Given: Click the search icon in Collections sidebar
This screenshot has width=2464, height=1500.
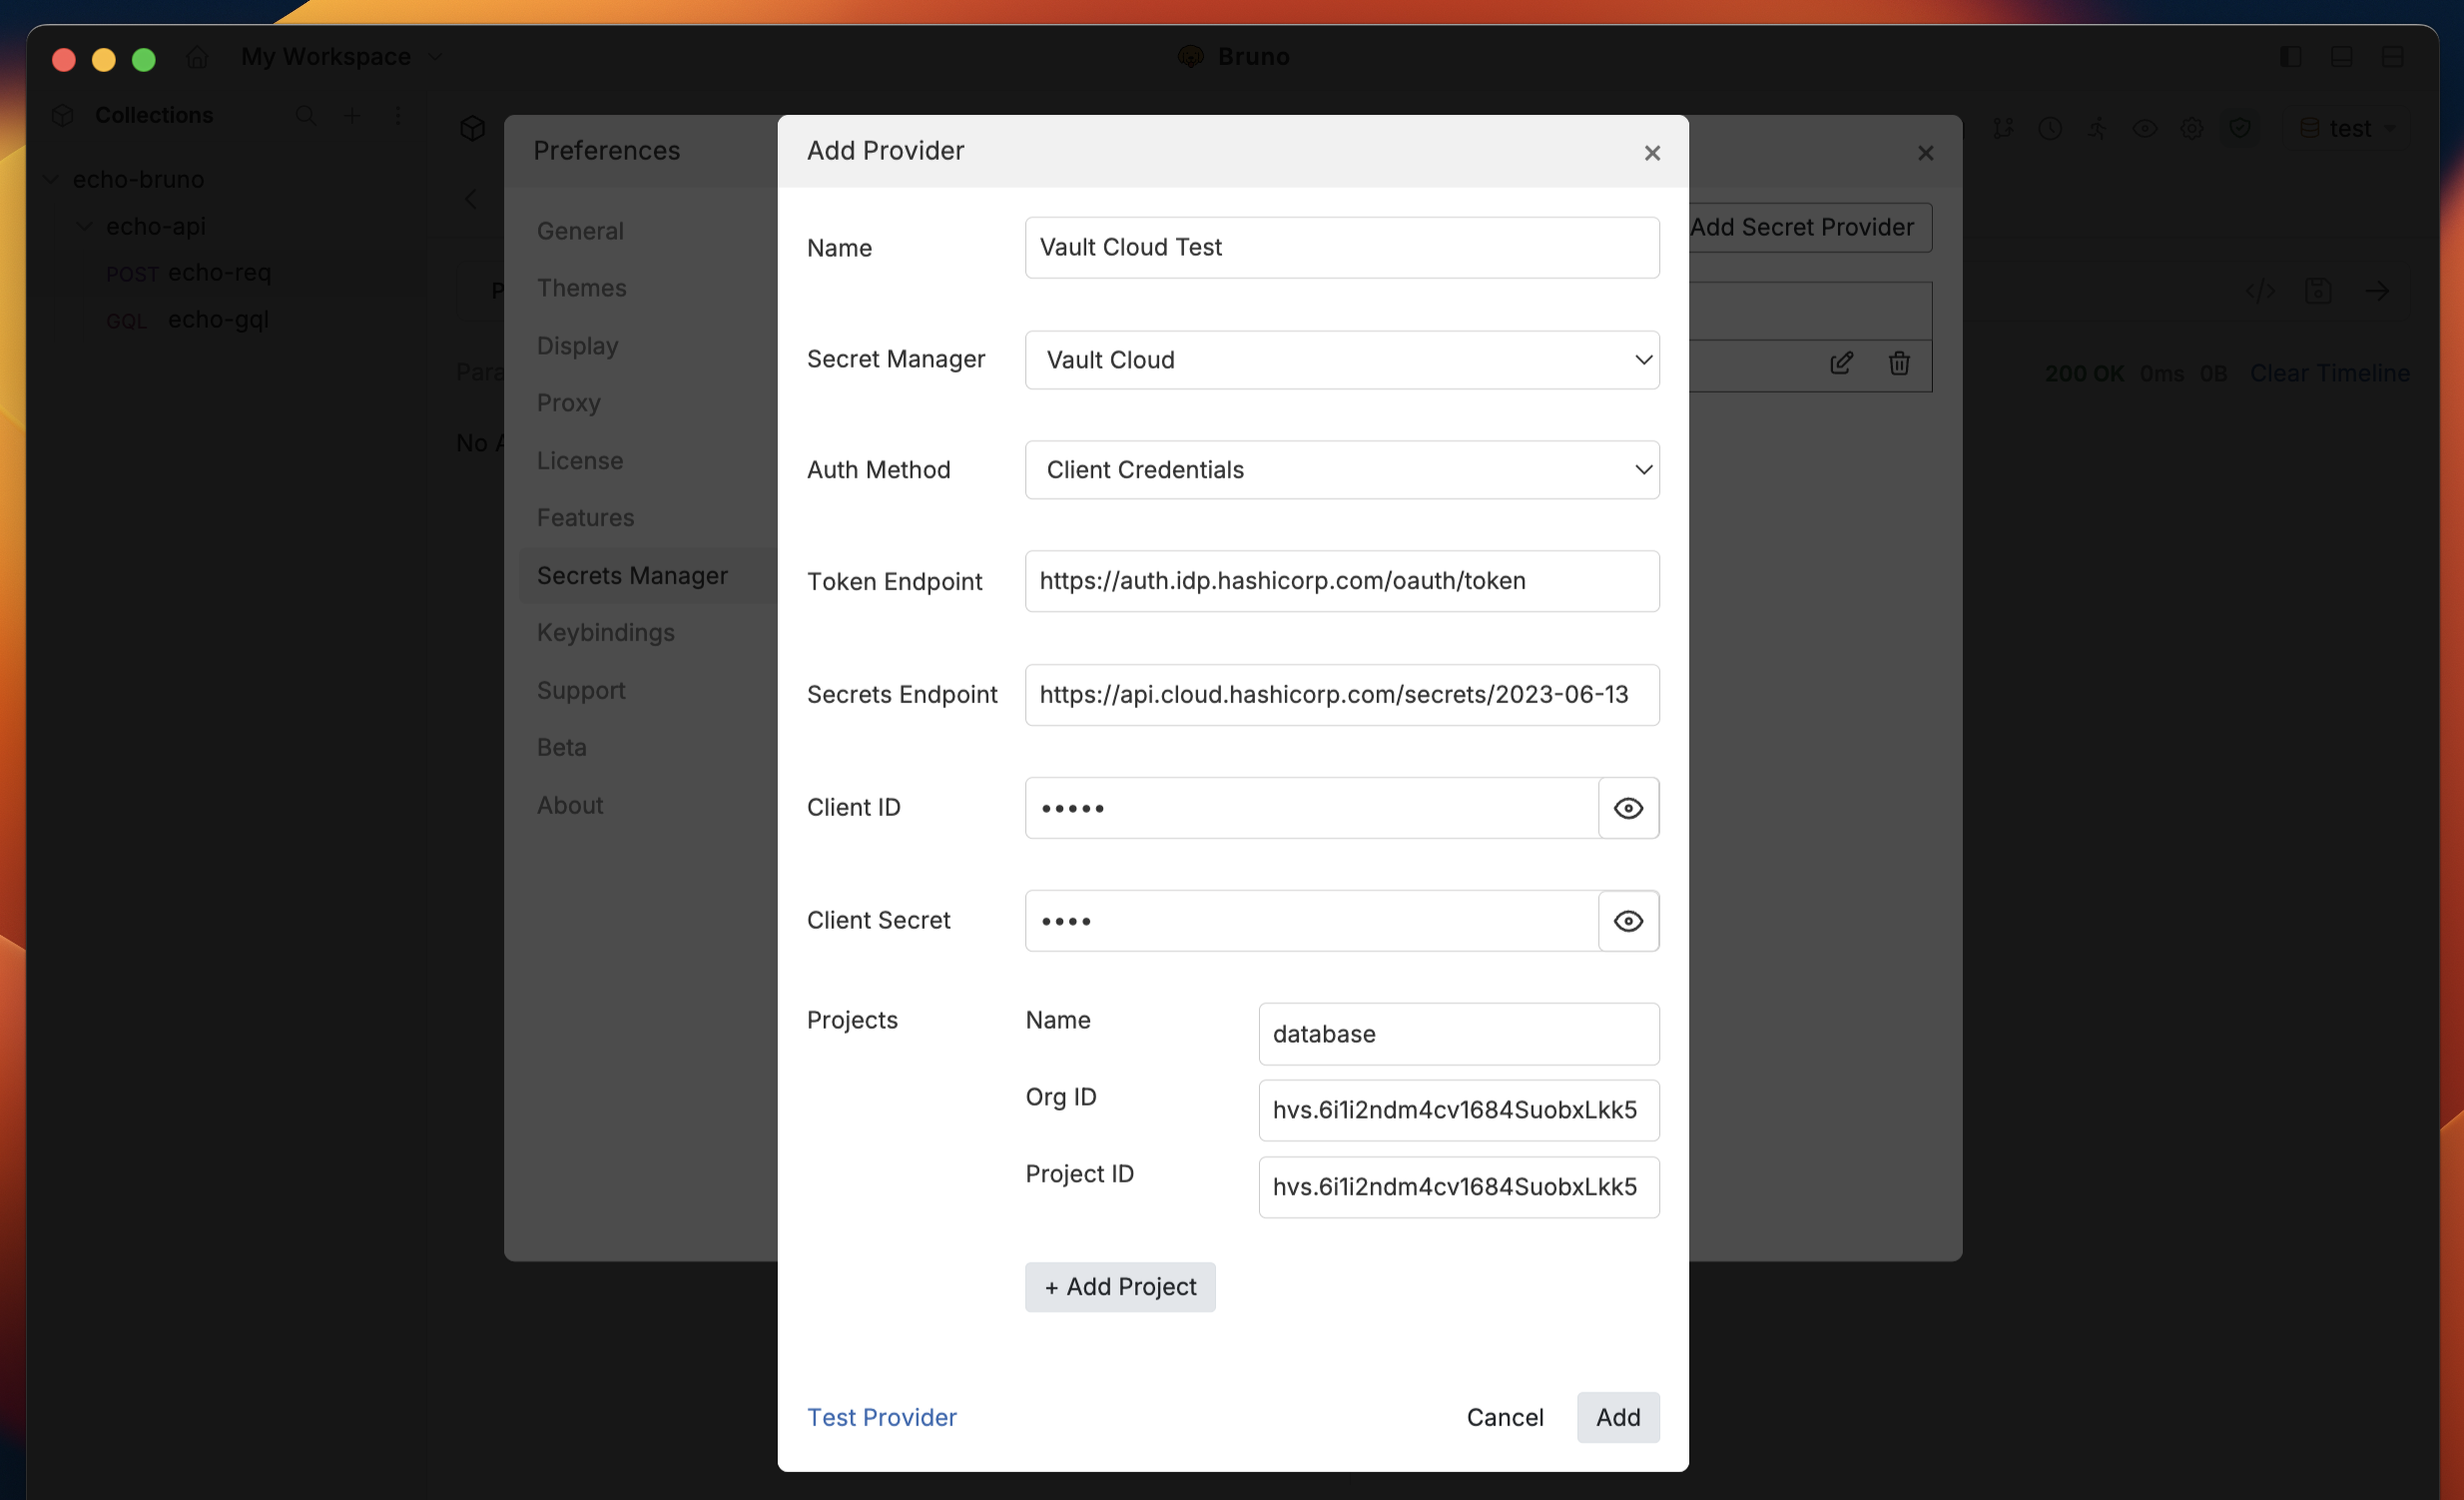Looking at the screenshot, I should tap(306, 116).
